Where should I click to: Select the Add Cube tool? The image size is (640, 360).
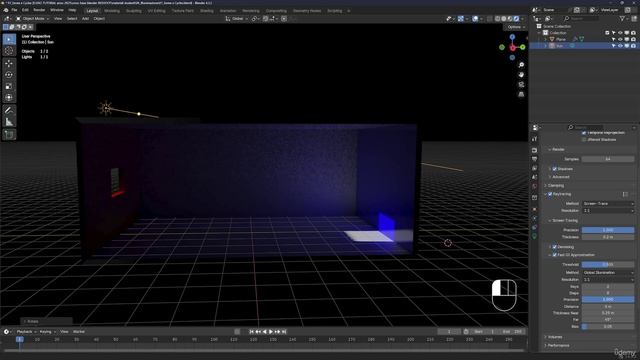9,134
